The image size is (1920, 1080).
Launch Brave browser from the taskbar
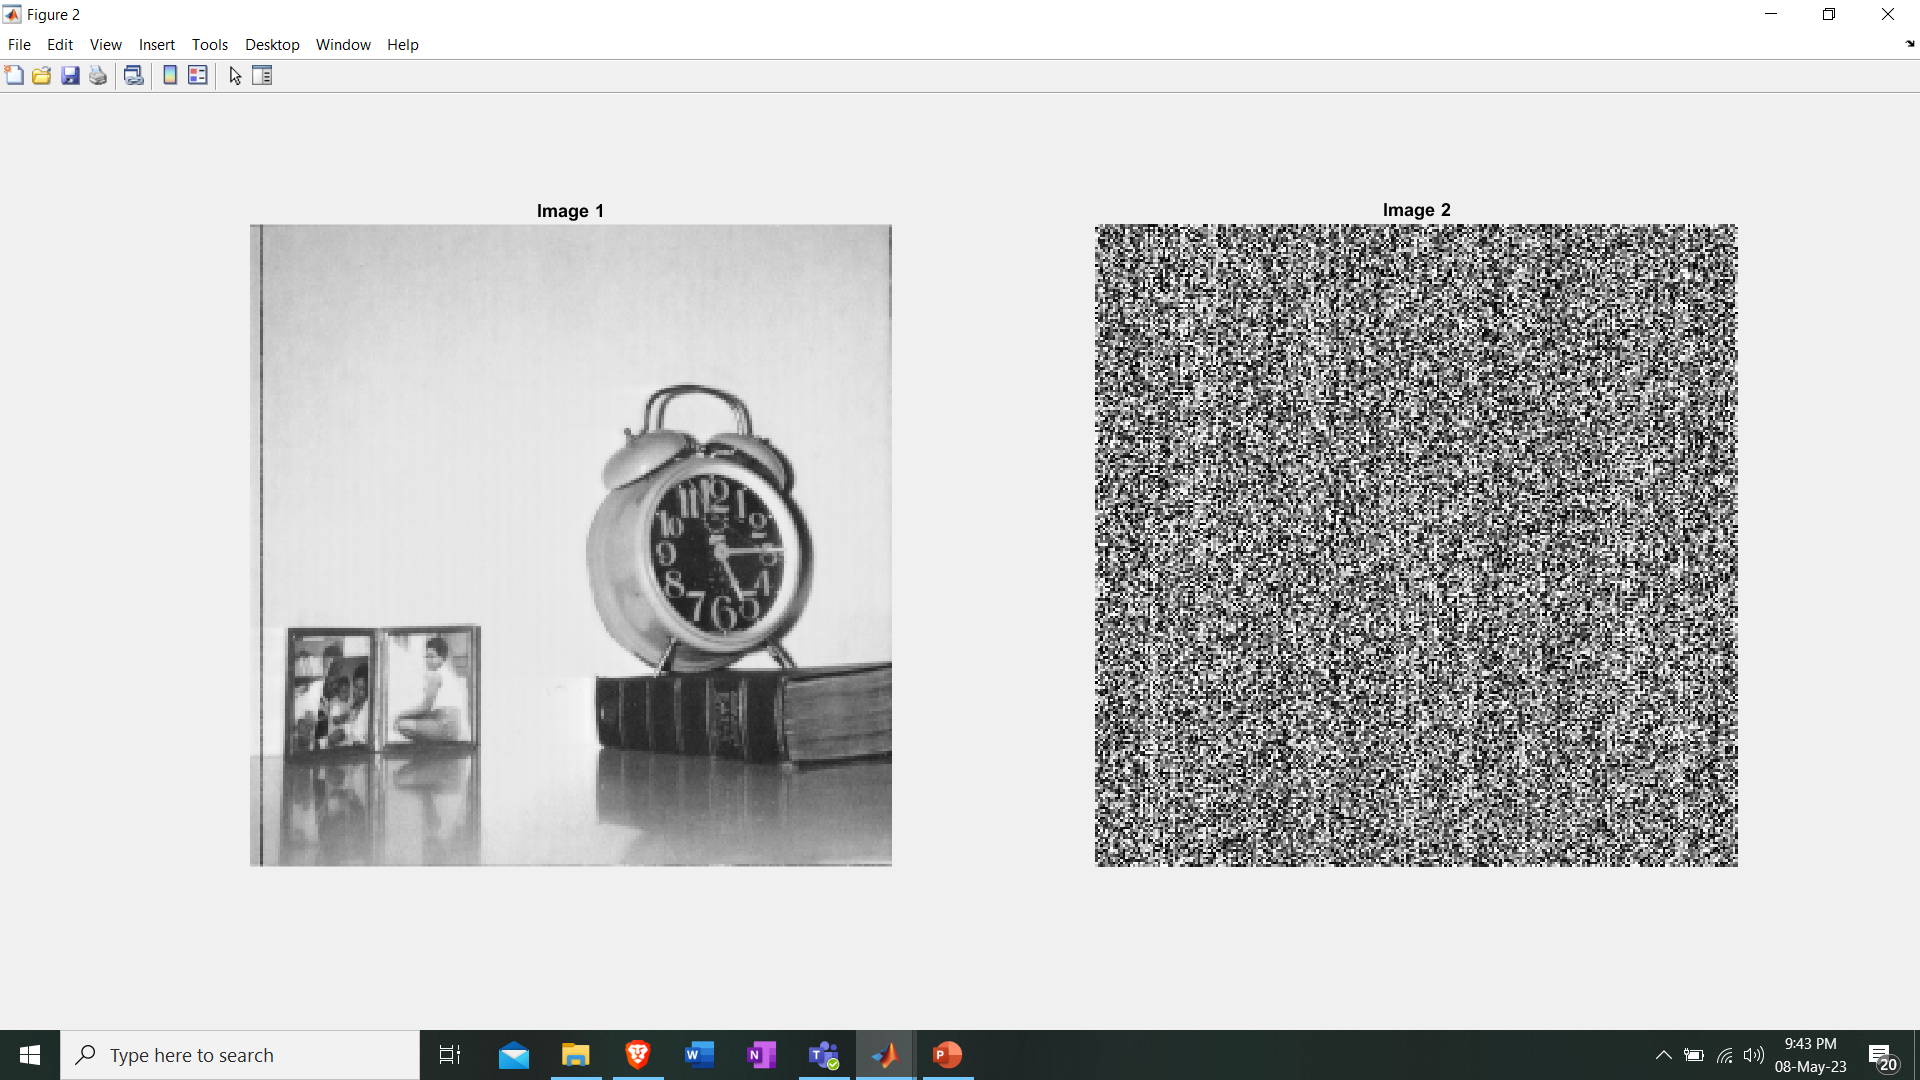[638, 1055]
